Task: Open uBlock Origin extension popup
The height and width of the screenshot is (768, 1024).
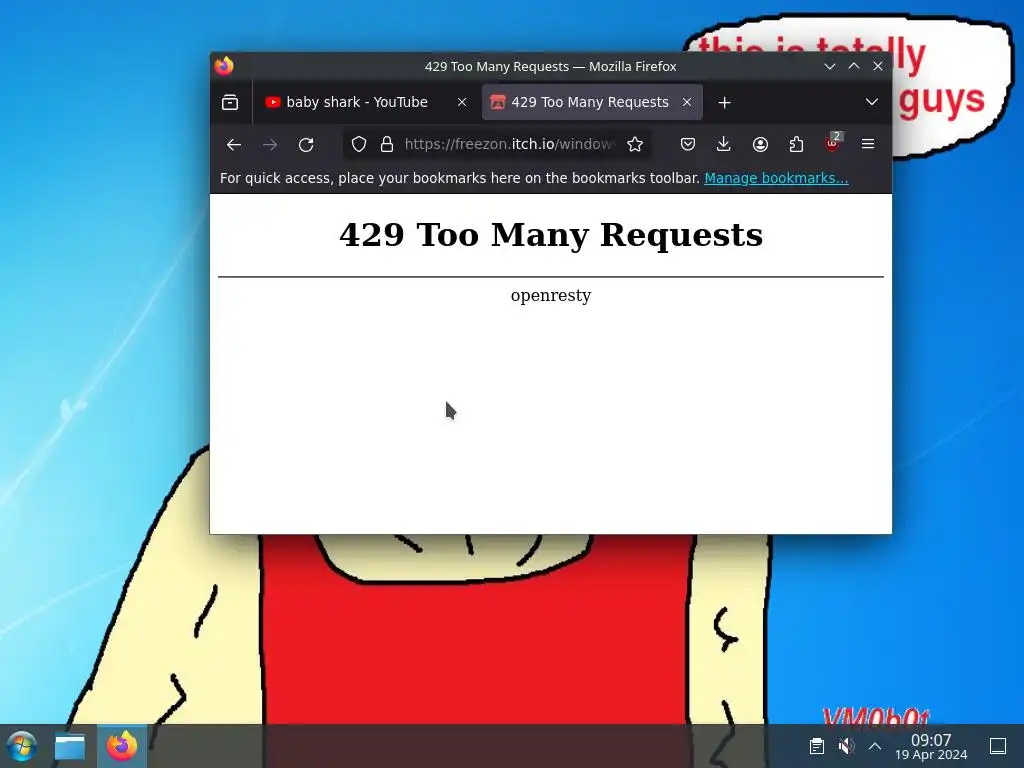Action: click(x=833, y=144)
